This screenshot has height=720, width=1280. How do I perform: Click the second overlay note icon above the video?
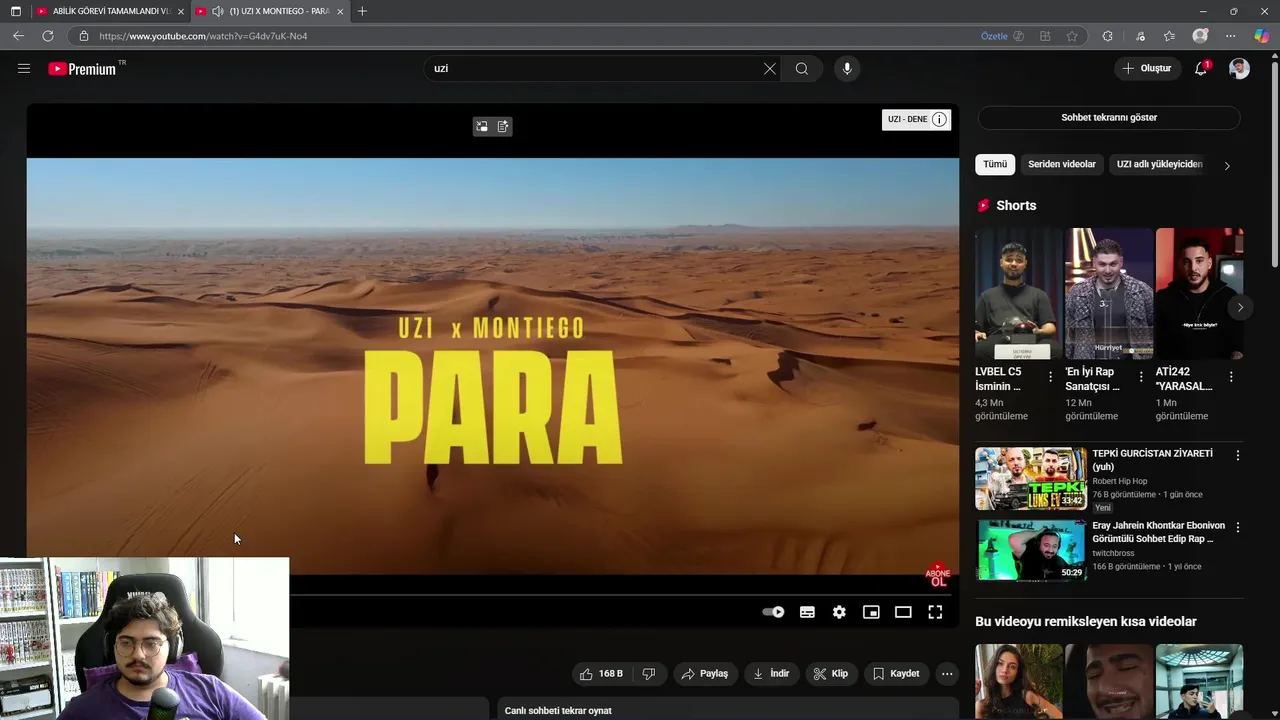pyautogui.click(x=503, y=127)
